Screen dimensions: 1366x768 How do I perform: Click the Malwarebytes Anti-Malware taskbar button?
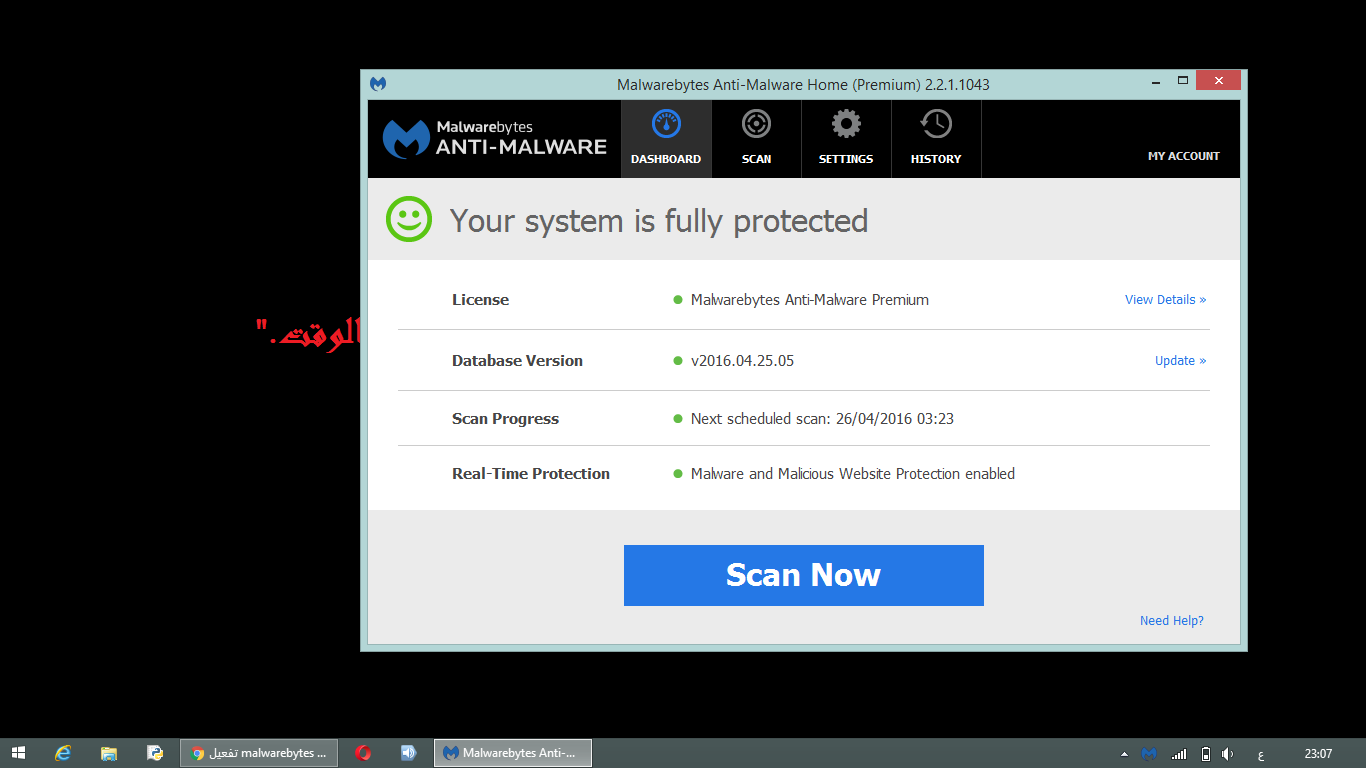pos(513,753)
